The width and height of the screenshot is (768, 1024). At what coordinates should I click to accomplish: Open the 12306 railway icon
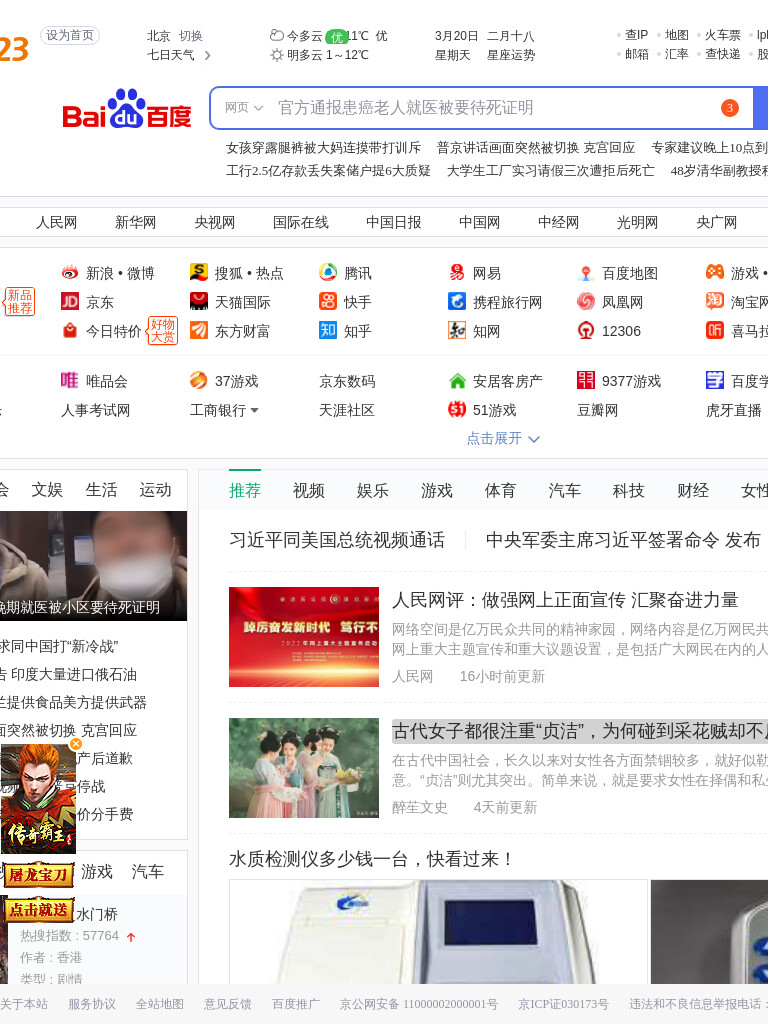tap(586, 330)
